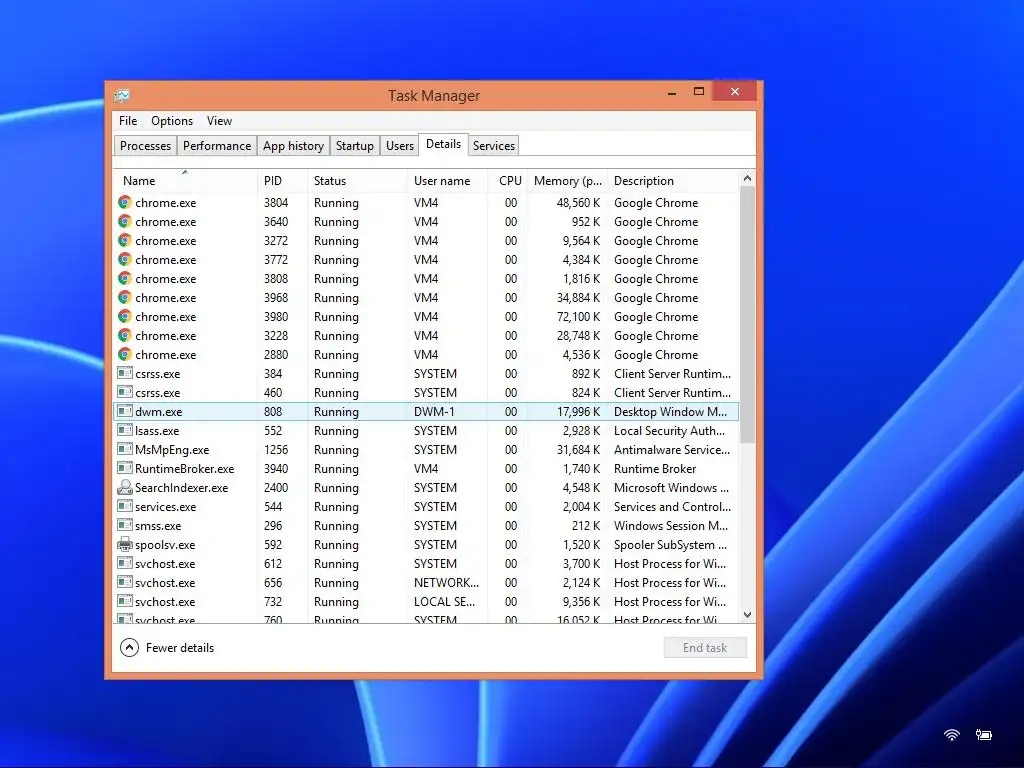Open the View menu
The width and height of the screenshot is (1024, 768).
coord(219,121)
